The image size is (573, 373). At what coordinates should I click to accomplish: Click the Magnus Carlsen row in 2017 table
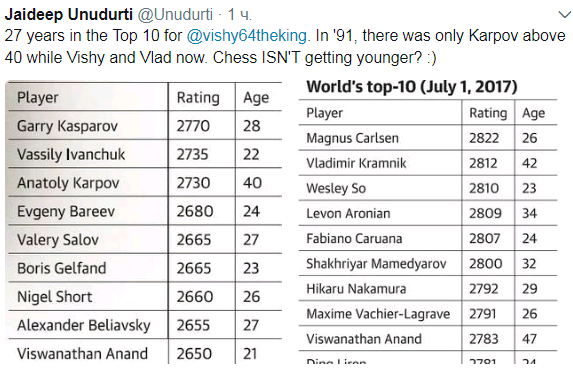(x=428, y=138)
